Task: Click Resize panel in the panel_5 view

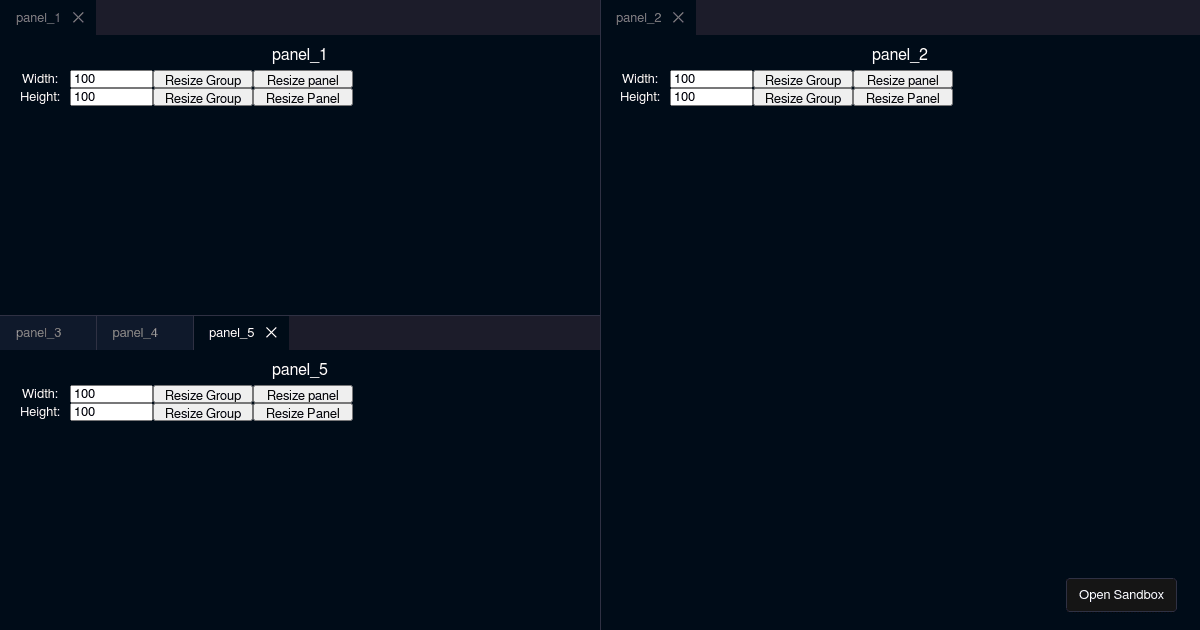Action: [x=303, y=395]
